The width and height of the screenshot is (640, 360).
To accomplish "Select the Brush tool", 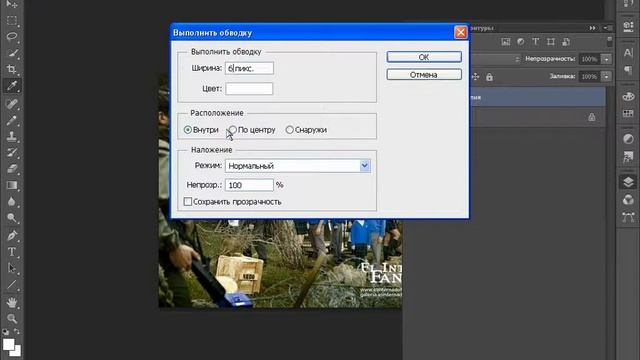I will (12, 120).
